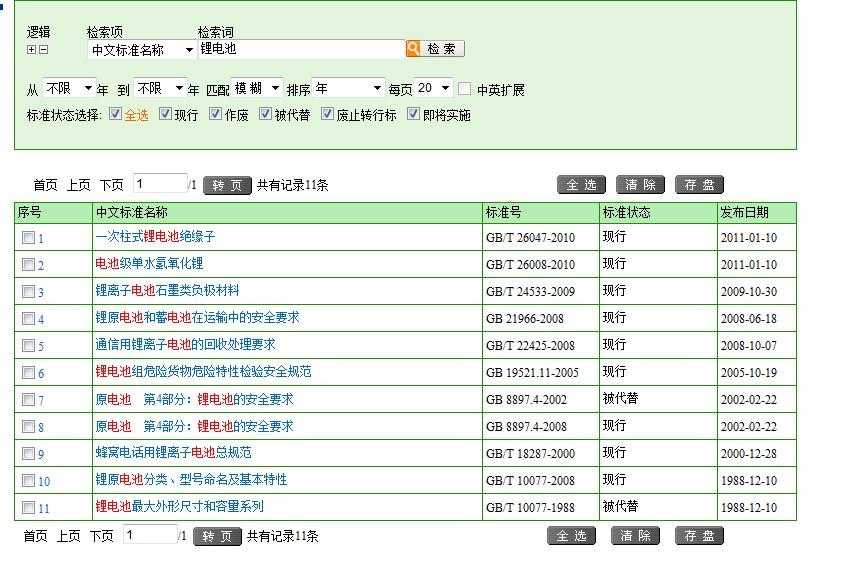Go to 下页 in top pagination
This screenshot has height=588, width=861.
point(111,185)
